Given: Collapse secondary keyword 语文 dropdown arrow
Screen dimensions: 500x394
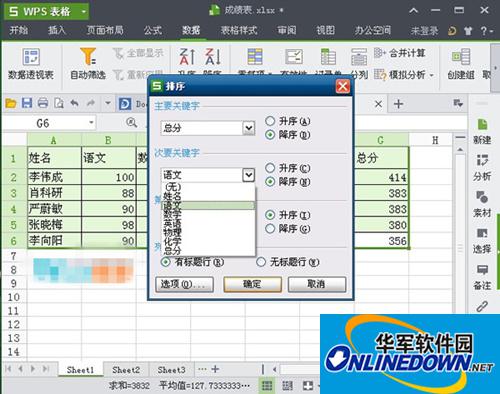Looking at the screenshot, I should pos(249,175).
